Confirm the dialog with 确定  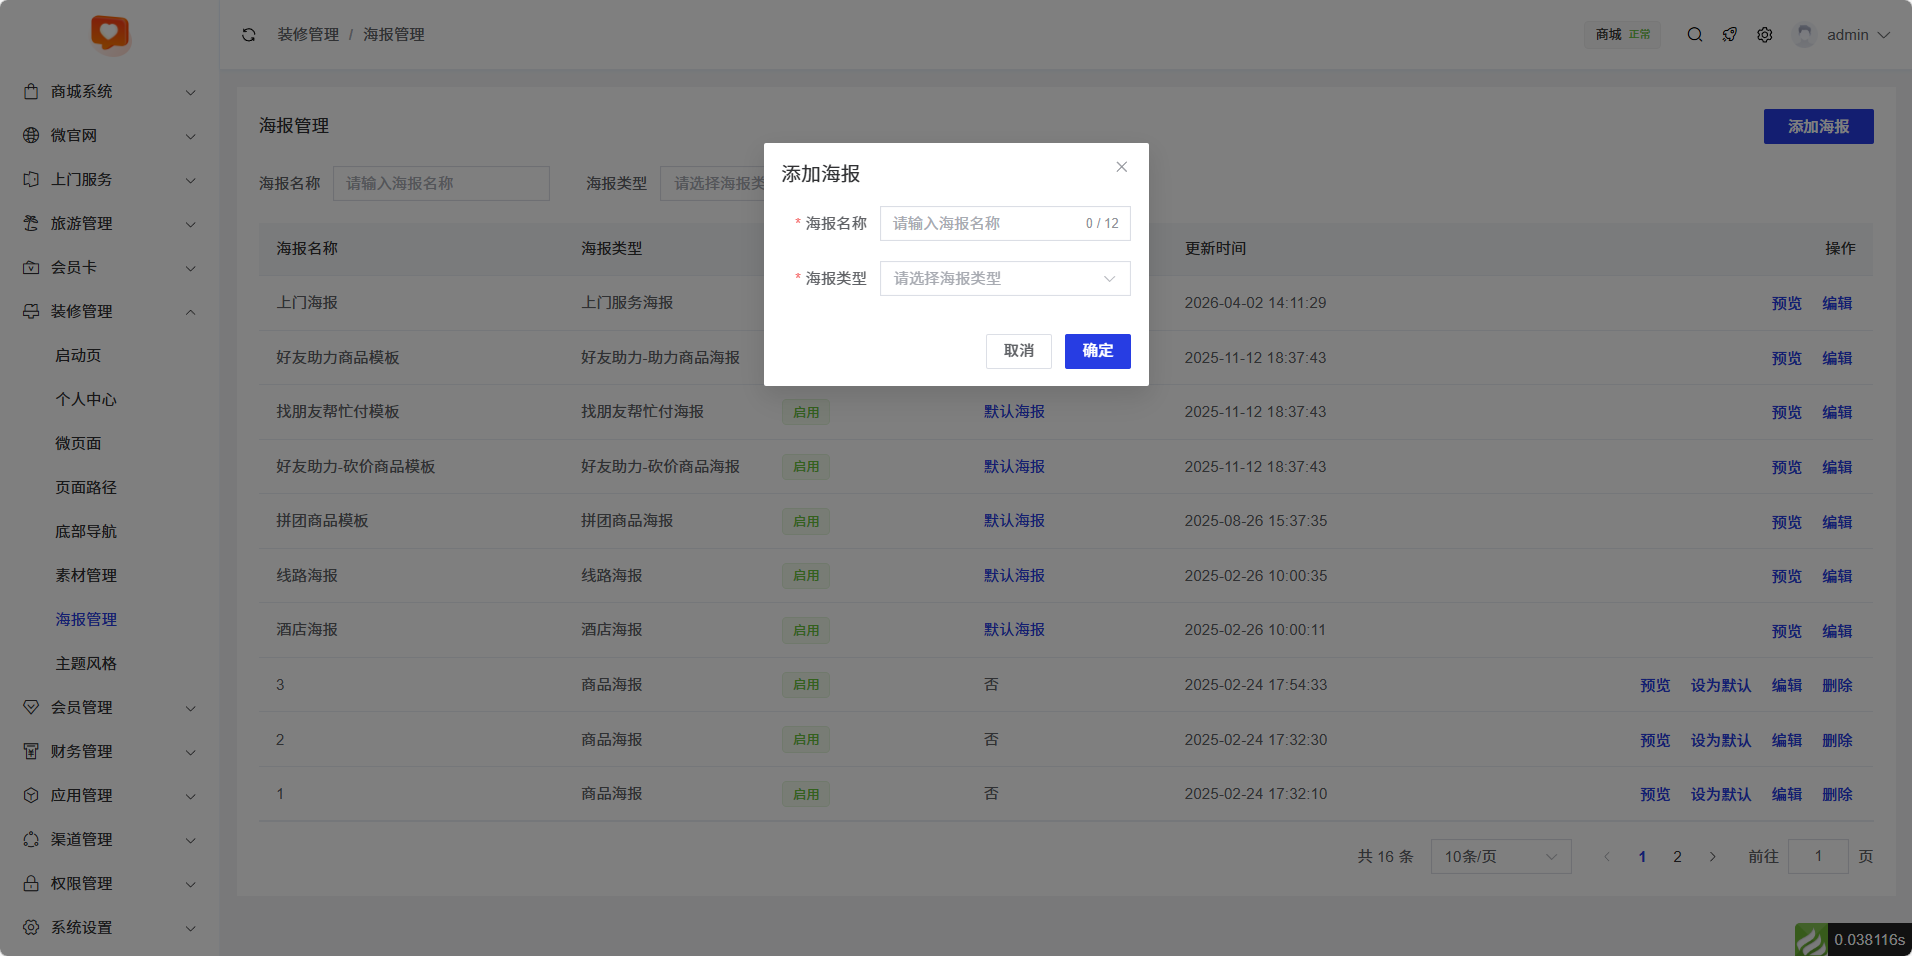[1097, 351]
